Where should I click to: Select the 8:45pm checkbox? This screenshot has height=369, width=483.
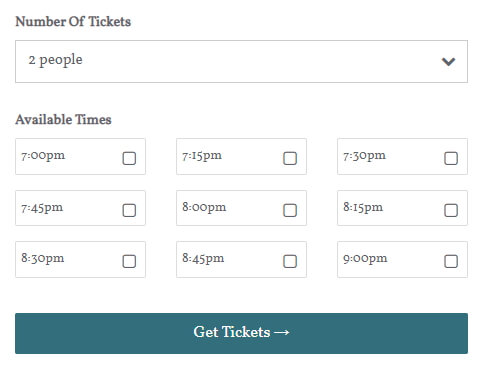click(x=290, y=261)
